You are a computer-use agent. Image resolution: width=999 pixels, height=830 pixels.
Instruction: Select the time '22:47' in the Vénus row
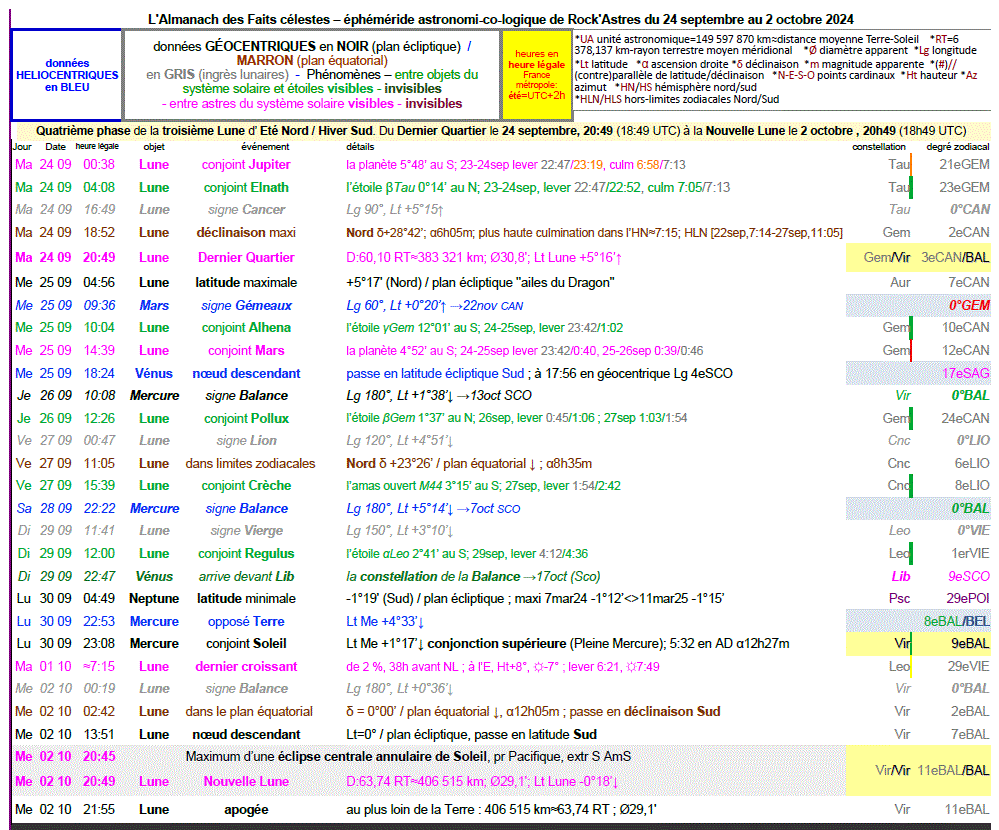(99, 576)
